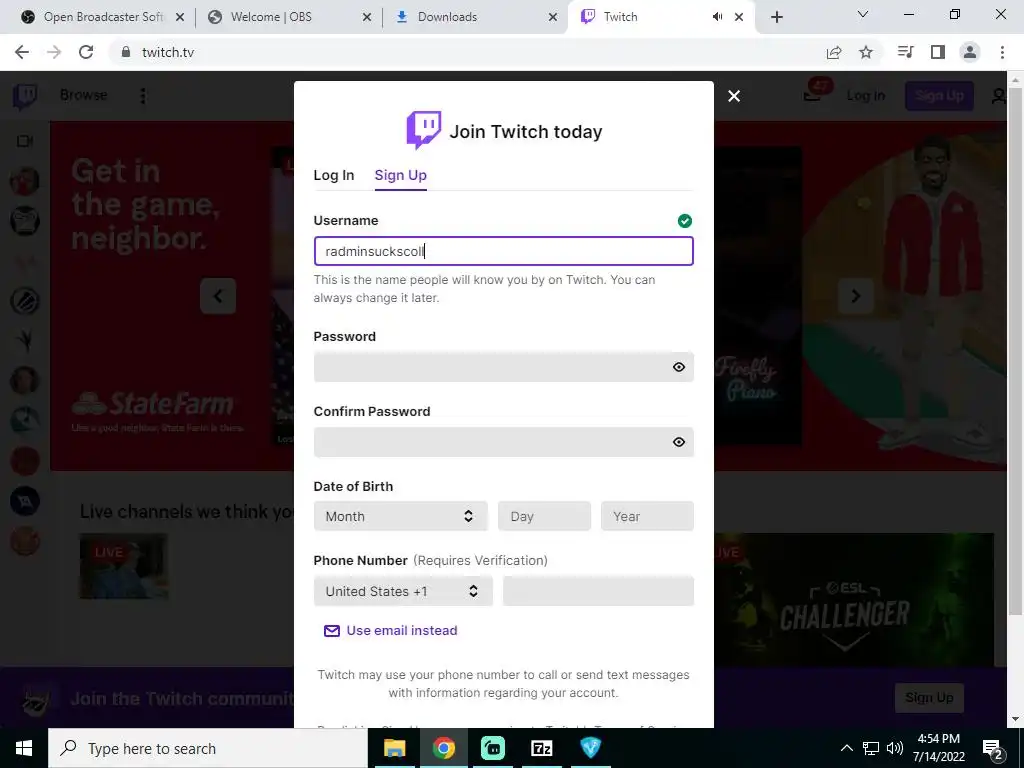
Task: Close the Open Broadcaster Software tab
Action: (180, 17)
